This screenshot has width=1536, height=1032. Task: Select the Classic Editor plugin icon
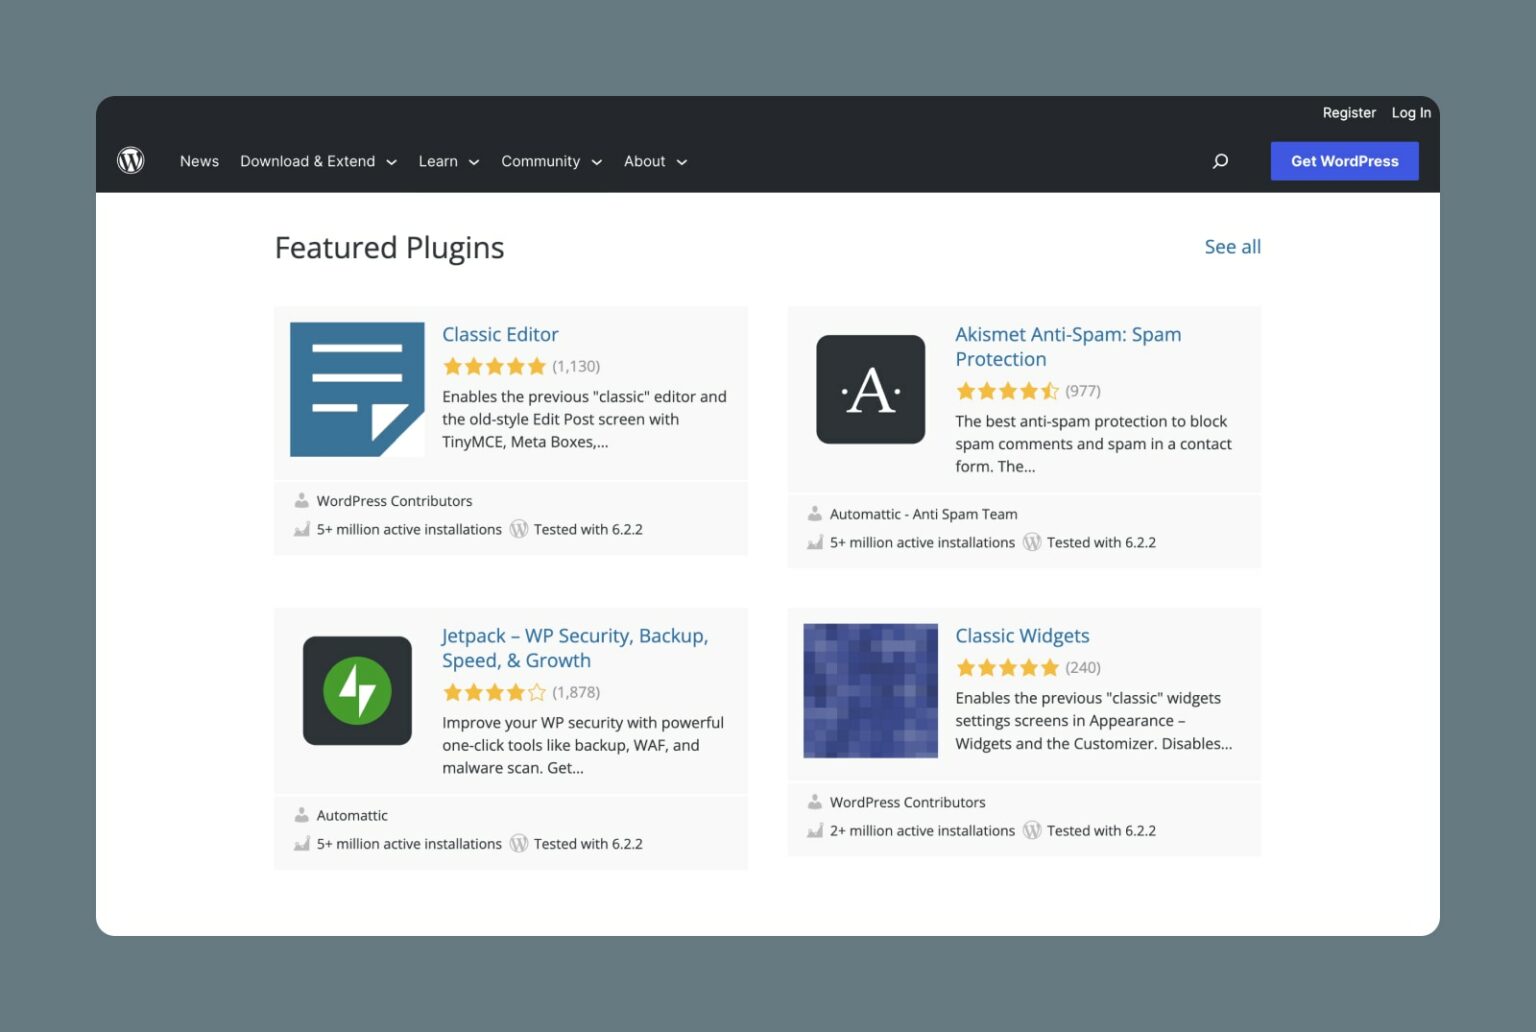[356, 389]
